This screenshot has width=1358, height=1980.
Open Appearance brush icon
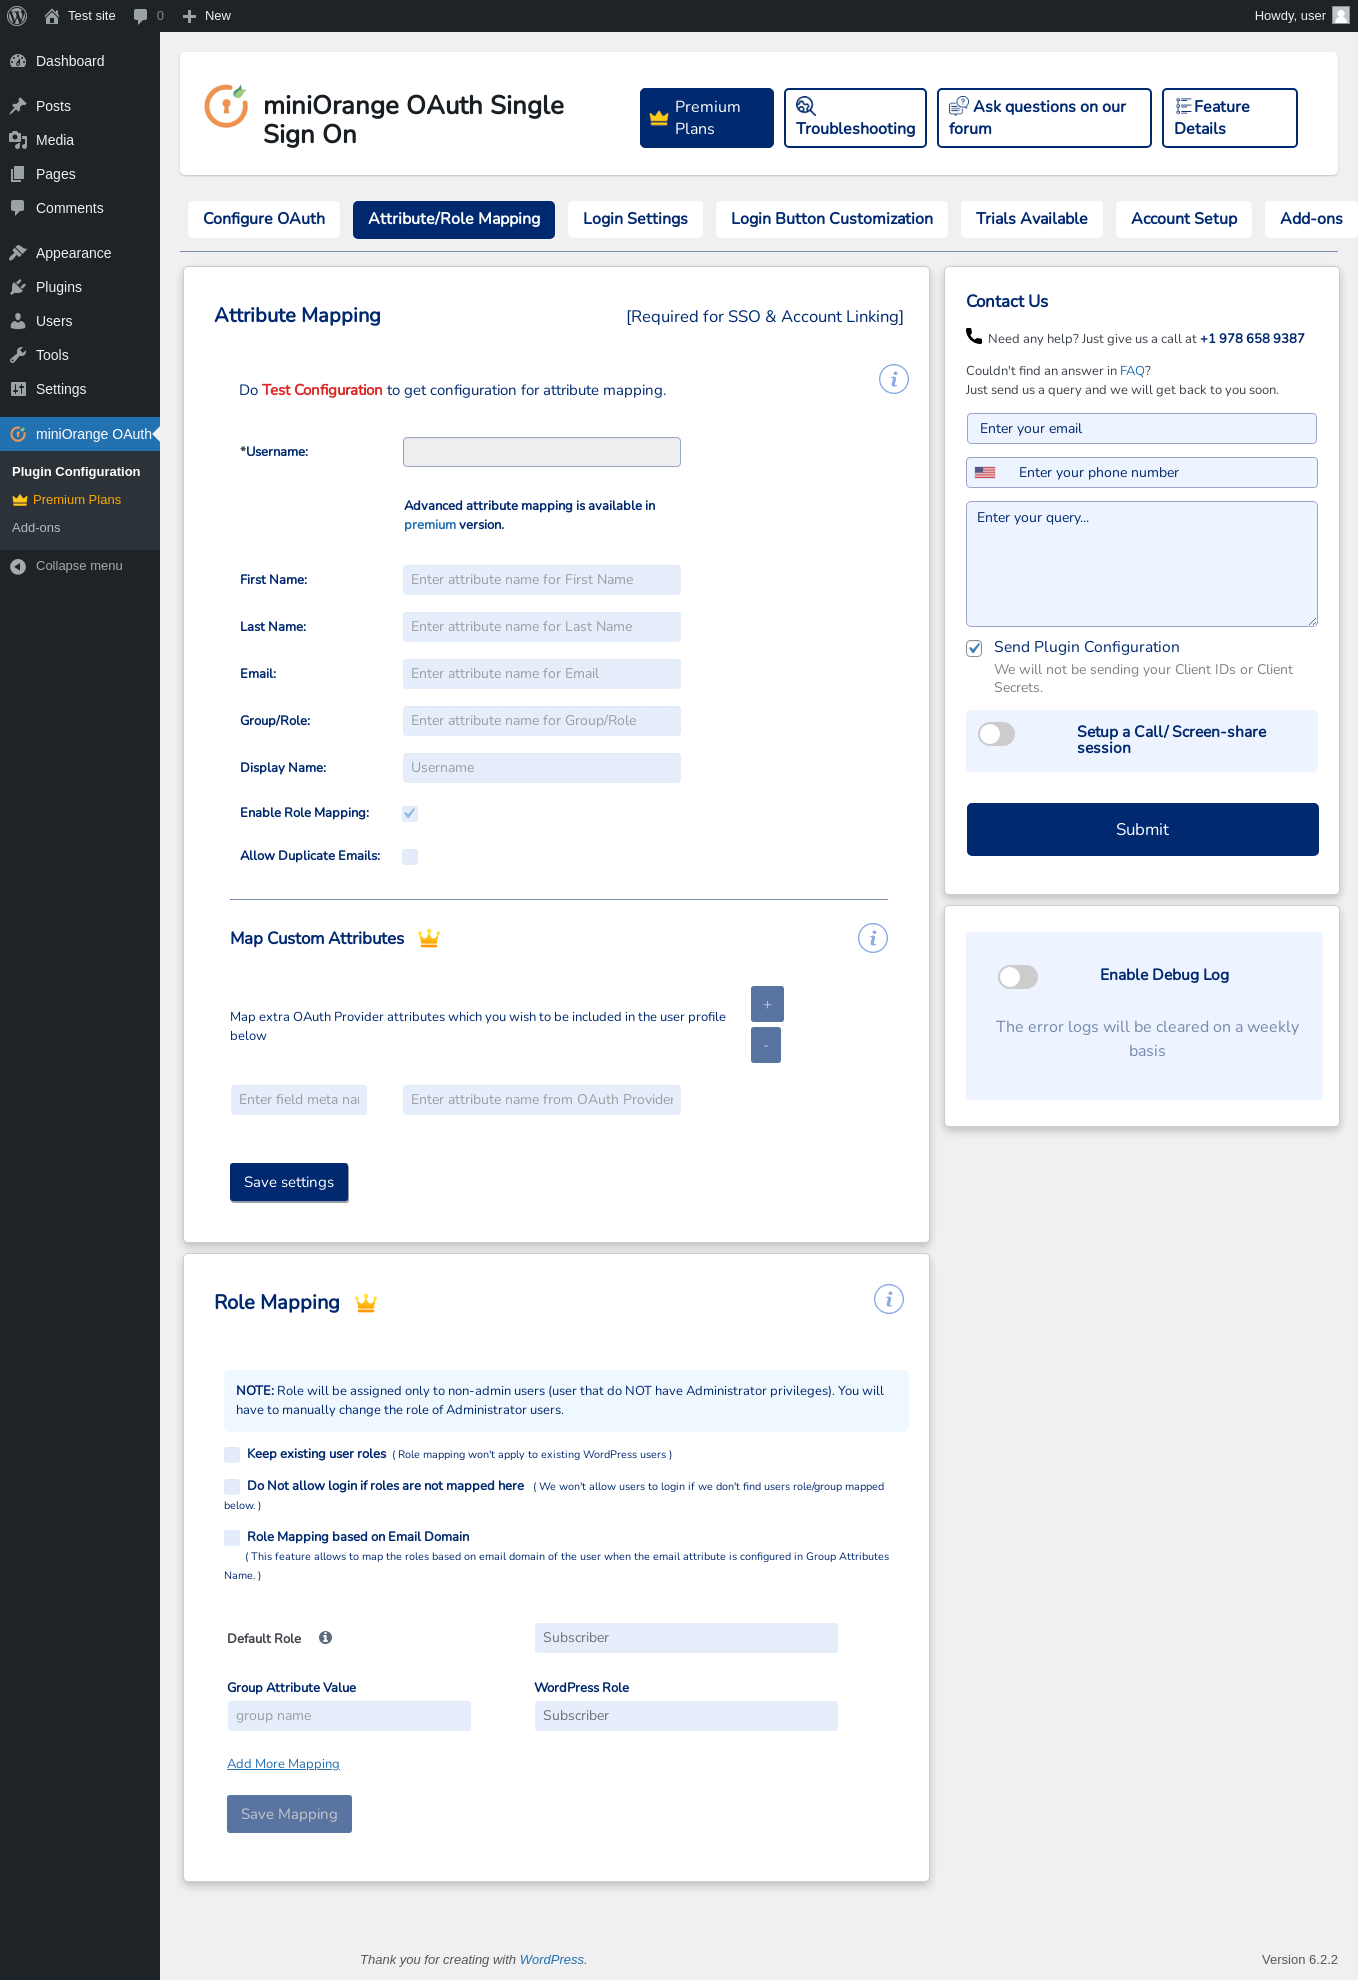click(18, 253)
